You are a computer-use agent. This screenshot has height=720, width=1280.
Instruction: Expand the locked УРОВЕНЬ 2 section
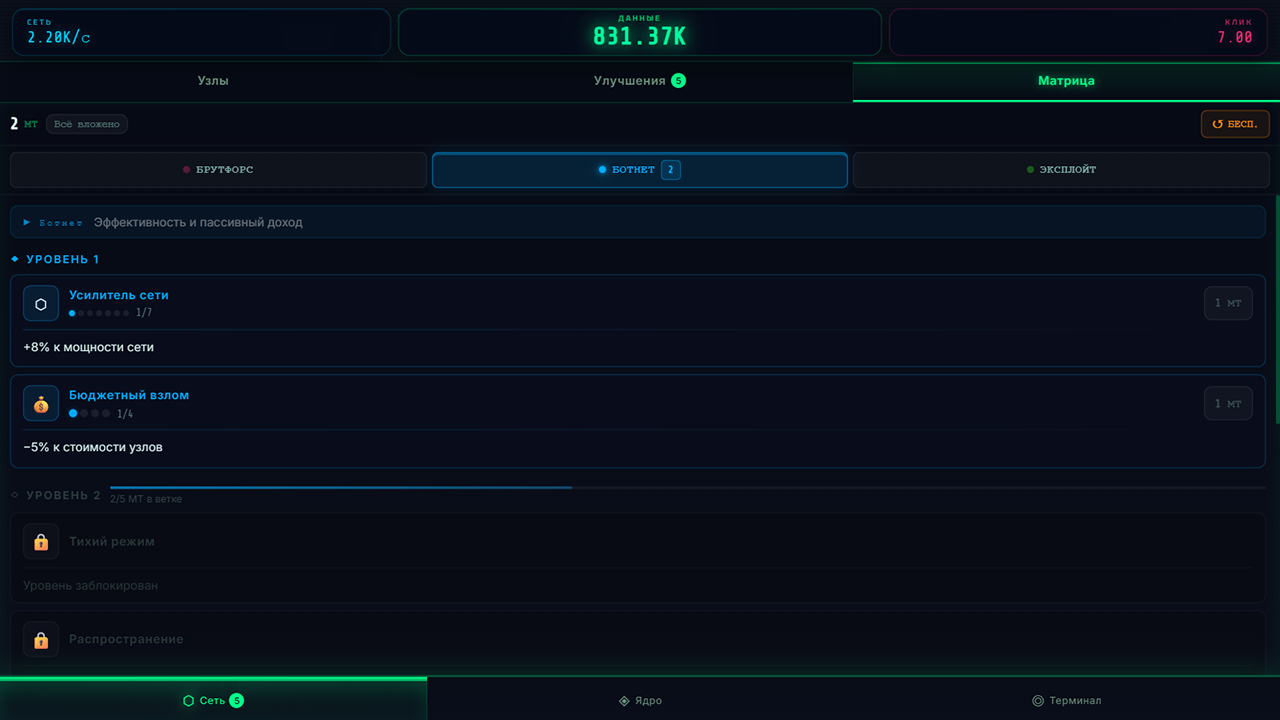click(55, 494)
